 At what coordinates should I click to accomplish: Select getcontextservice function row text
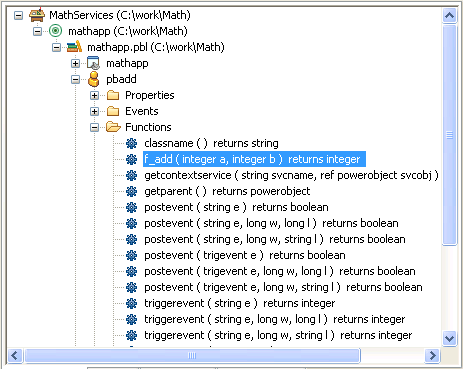point(291,175)
